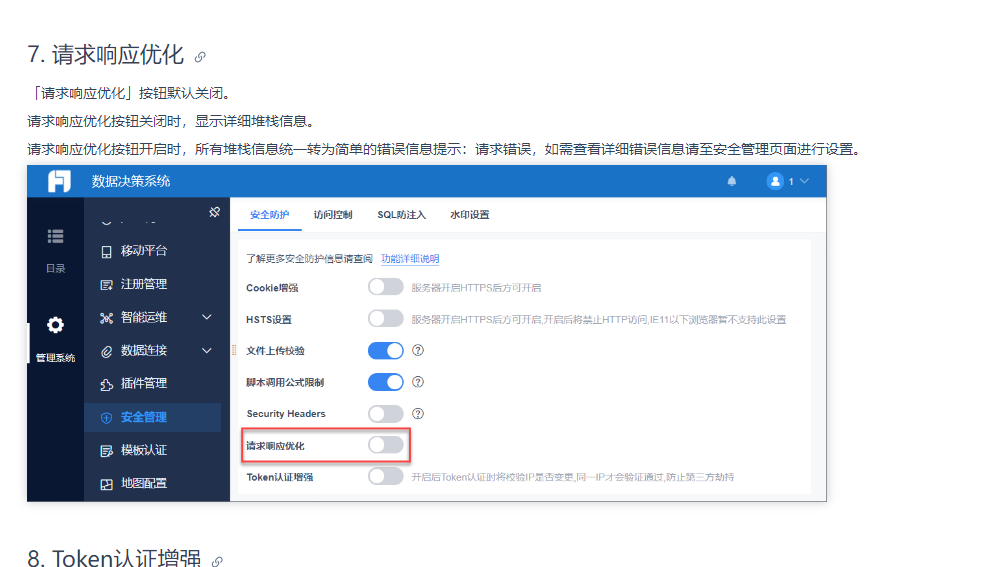The height and width of the screenshot is (567, 1001).
Task: Click the 插件管理 puzzle icon
Action: click(x=107, y=384)
